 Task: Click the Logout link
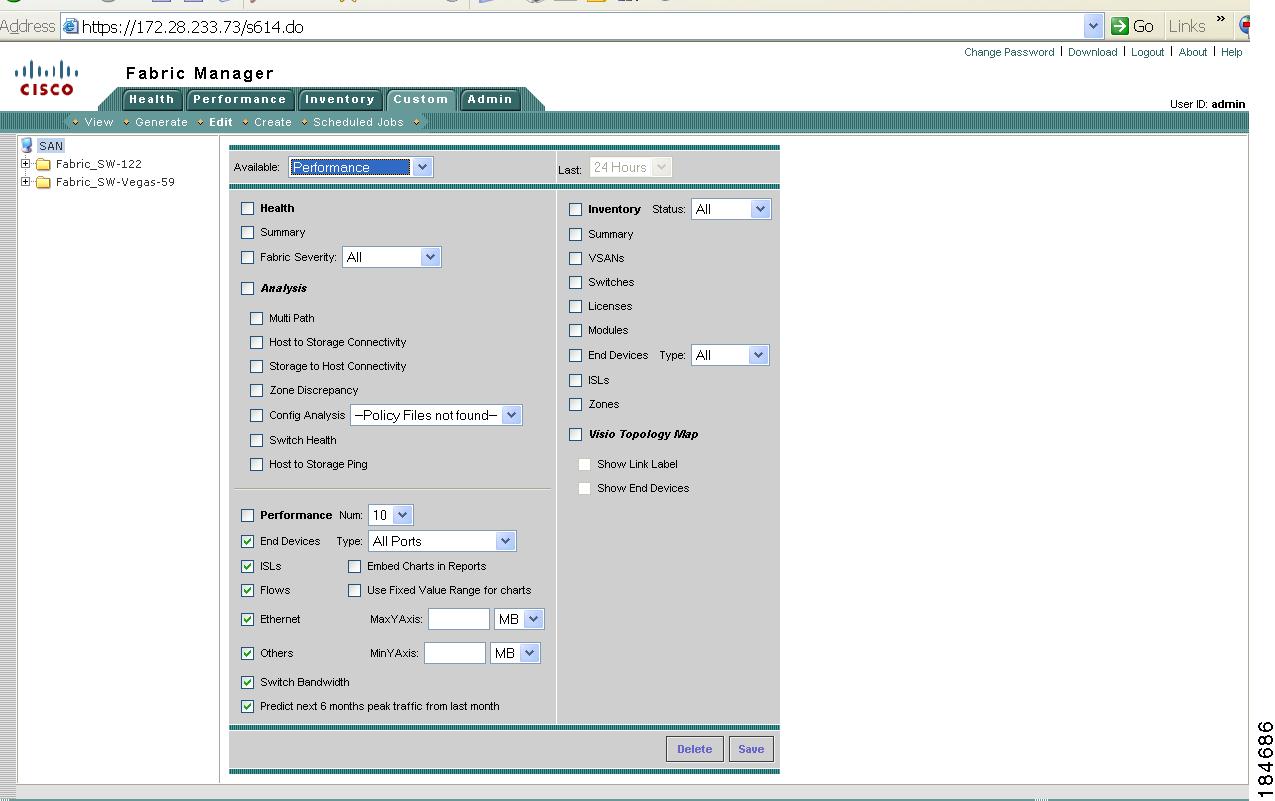(x=1147, y=52)
